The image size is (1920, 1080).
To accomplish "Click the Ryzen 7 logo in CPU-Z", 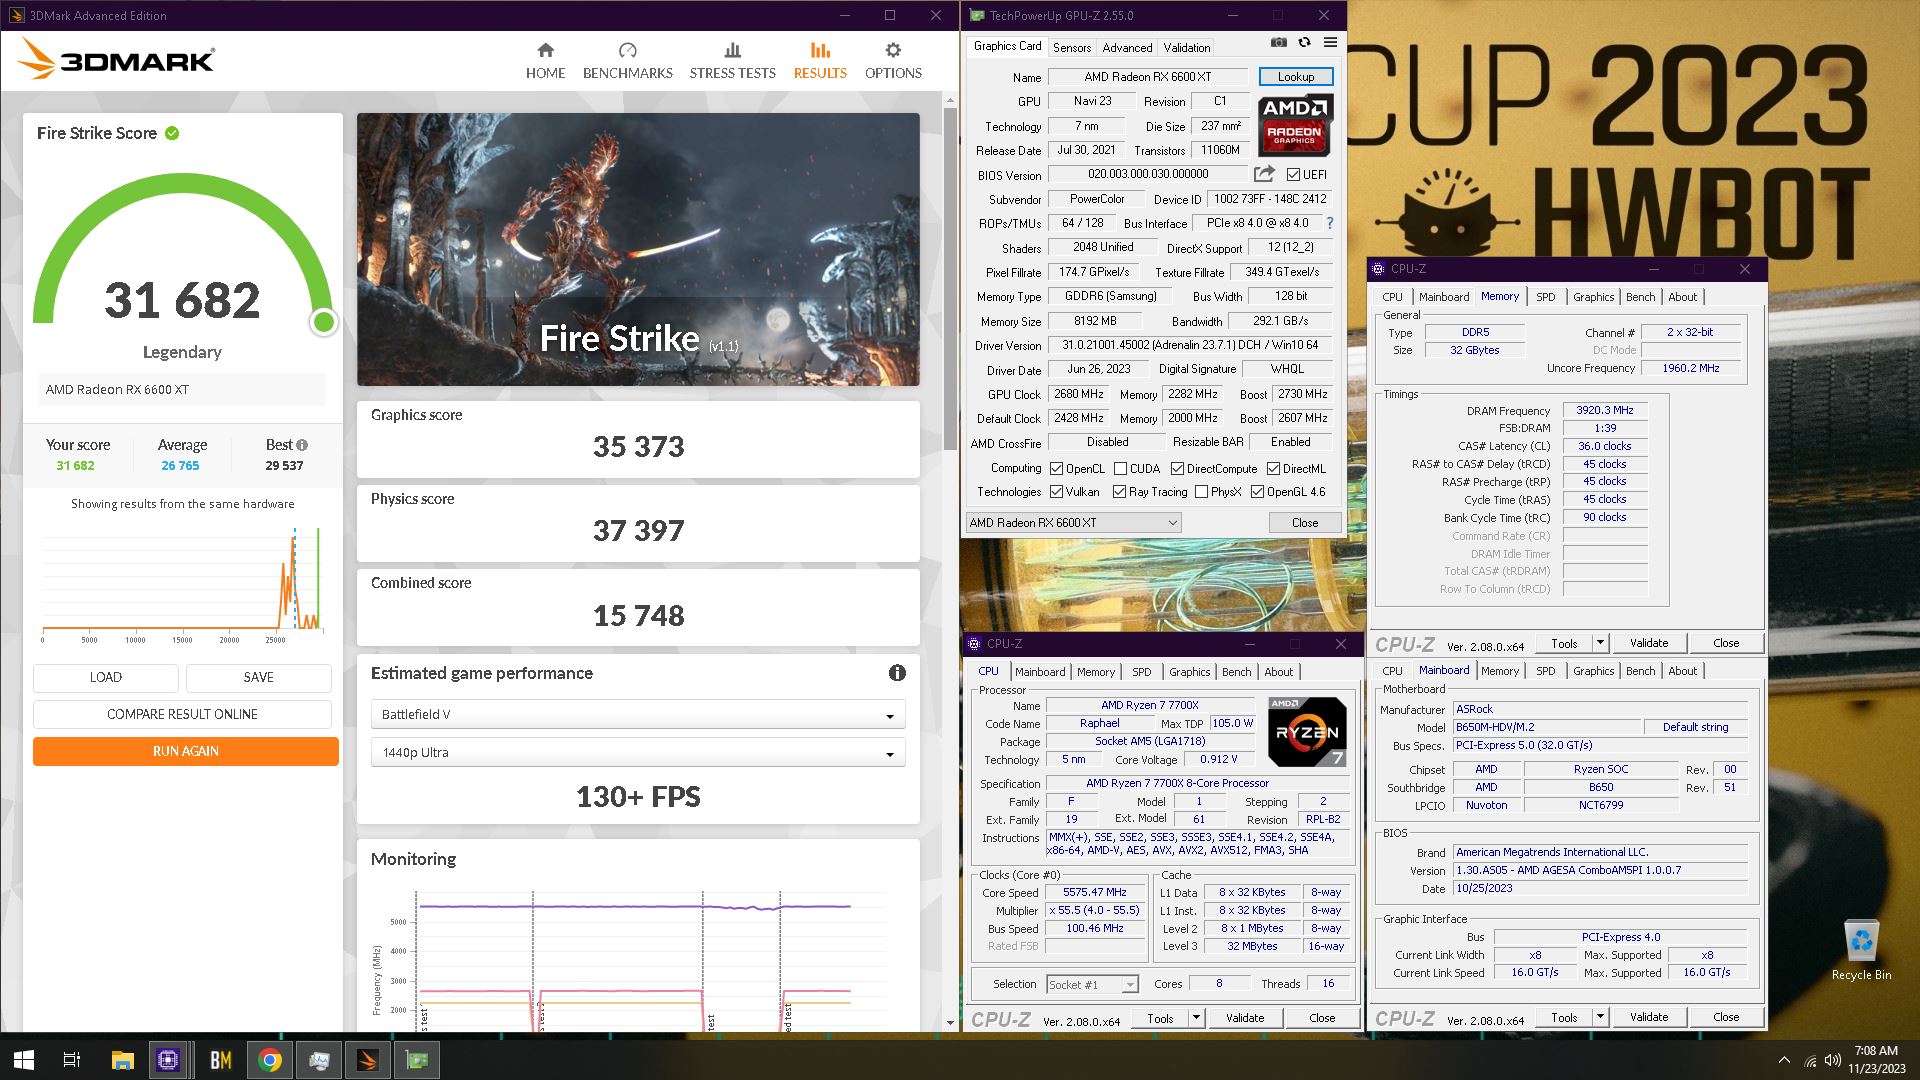I will pyautogui.click(x=1307, y=732).
